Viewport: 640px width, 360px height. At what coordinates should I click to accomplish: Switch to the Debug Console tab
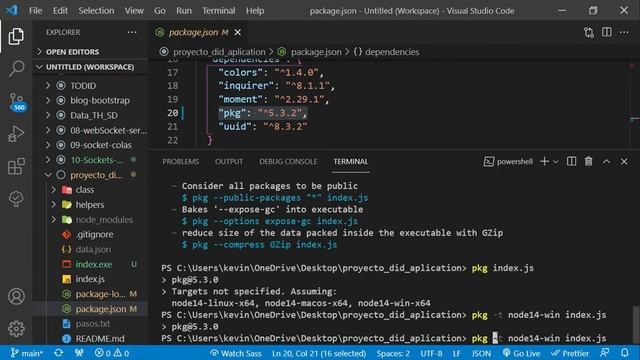click(x=288, y=162)
